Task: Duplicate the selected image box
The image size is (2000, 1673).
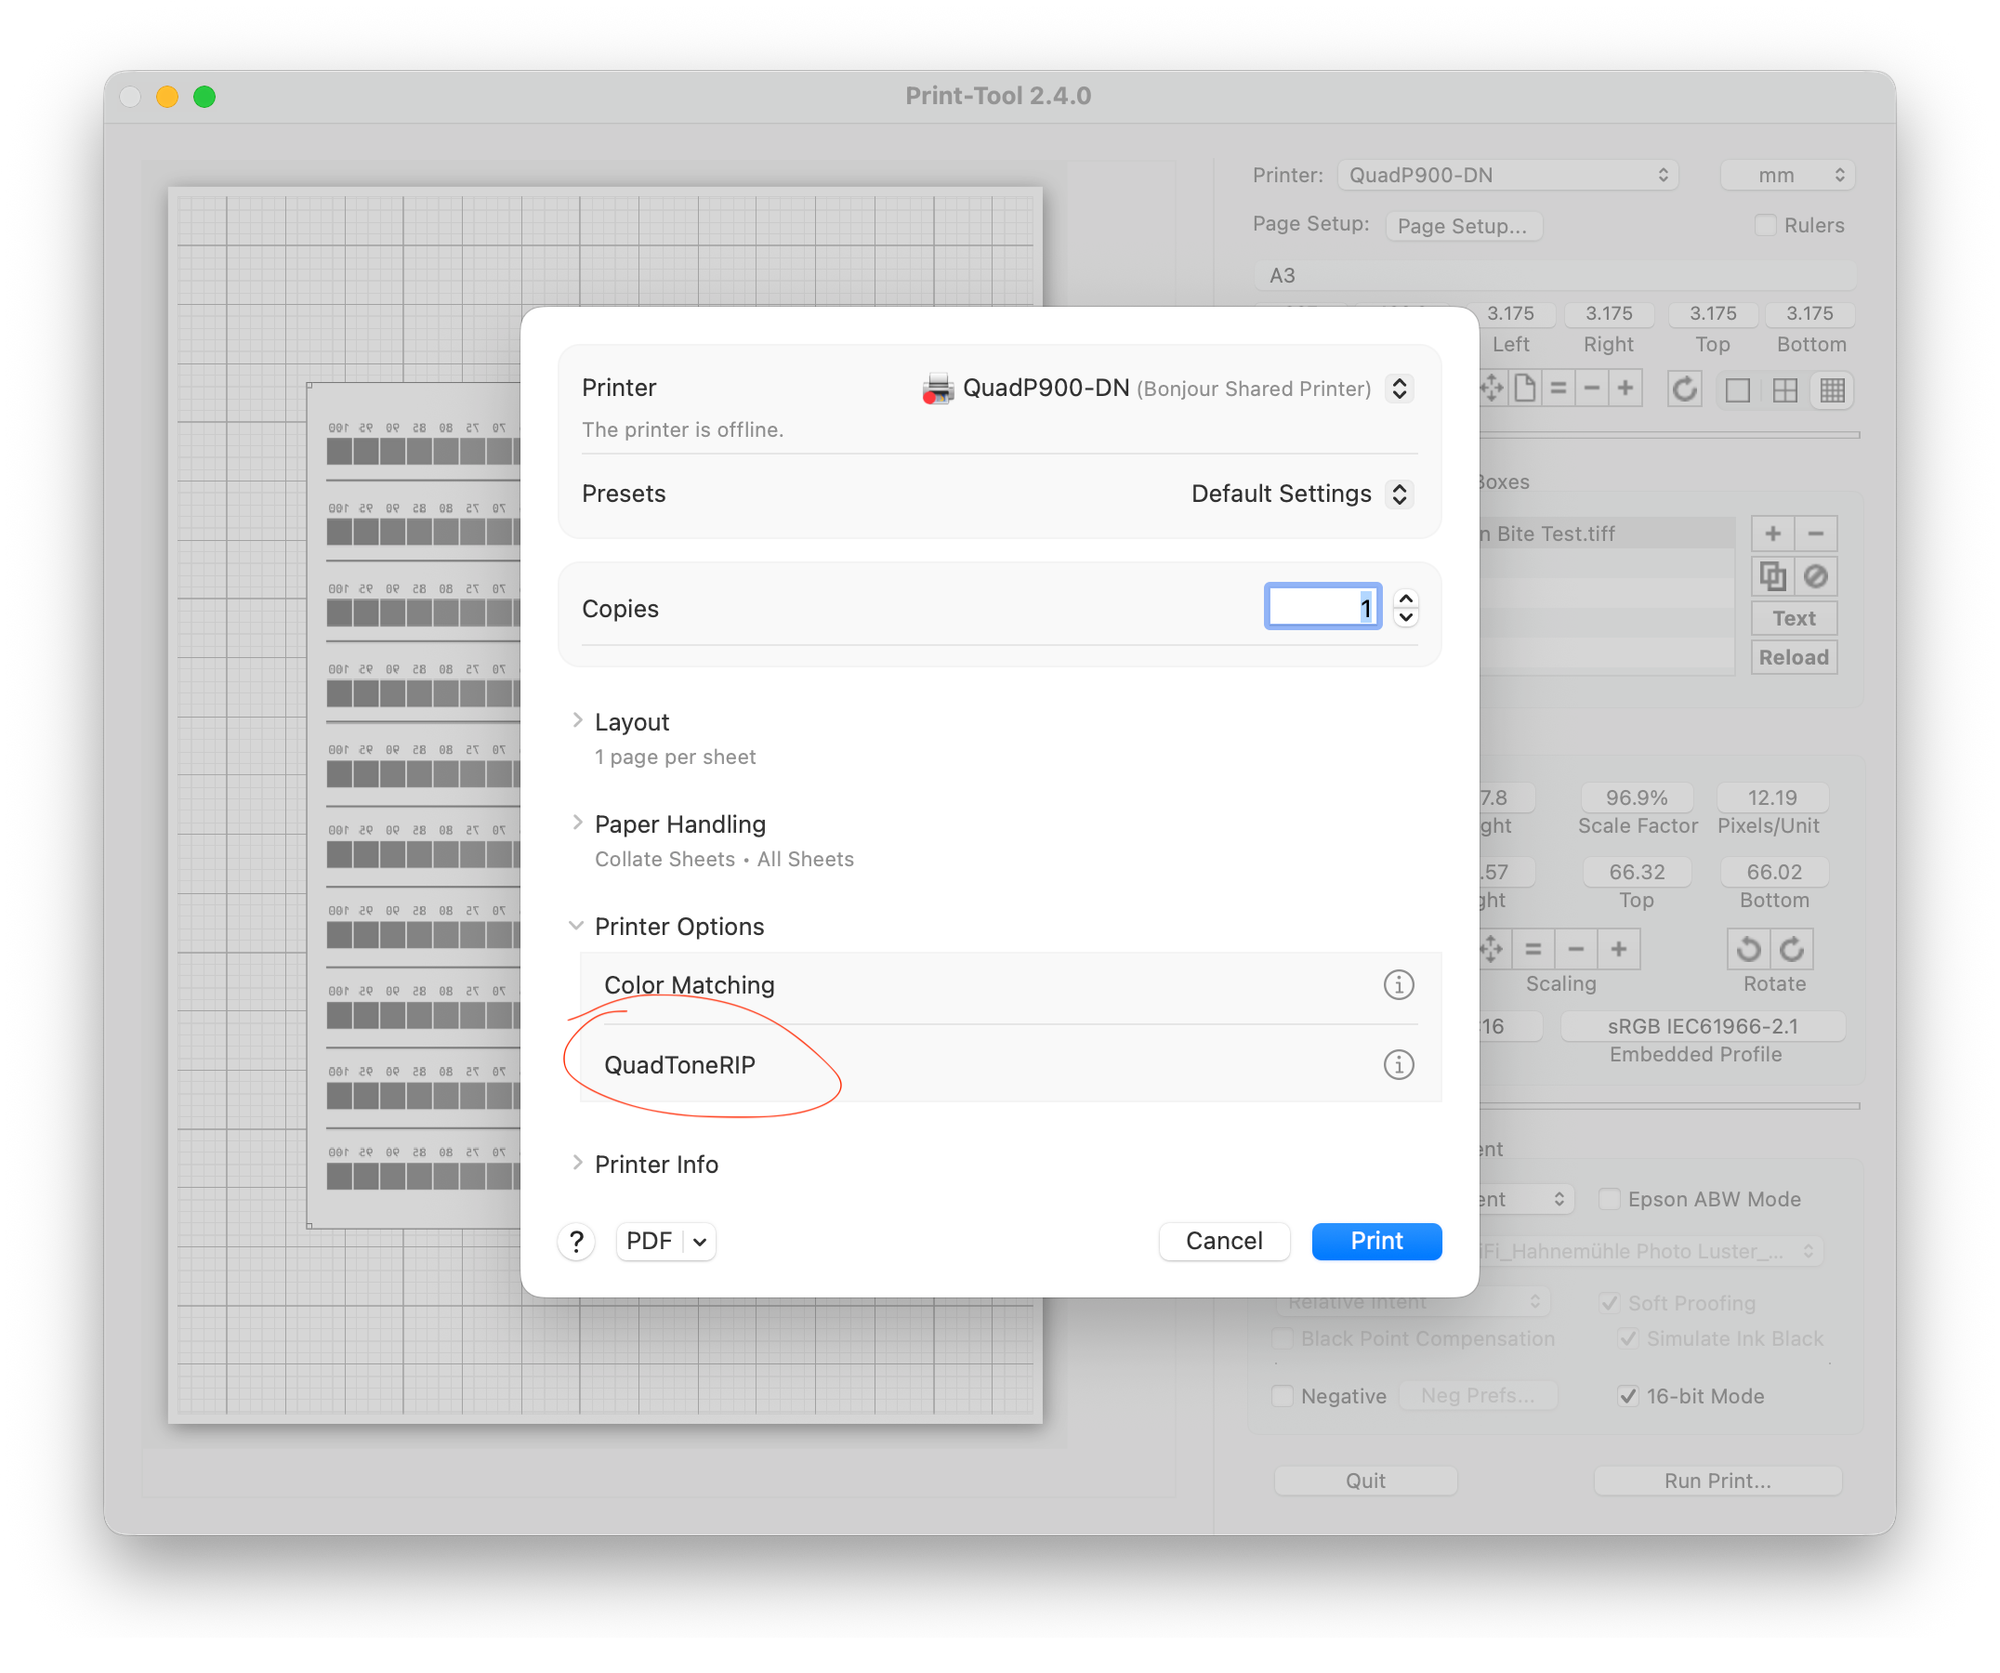Action: coord(1773,576)
